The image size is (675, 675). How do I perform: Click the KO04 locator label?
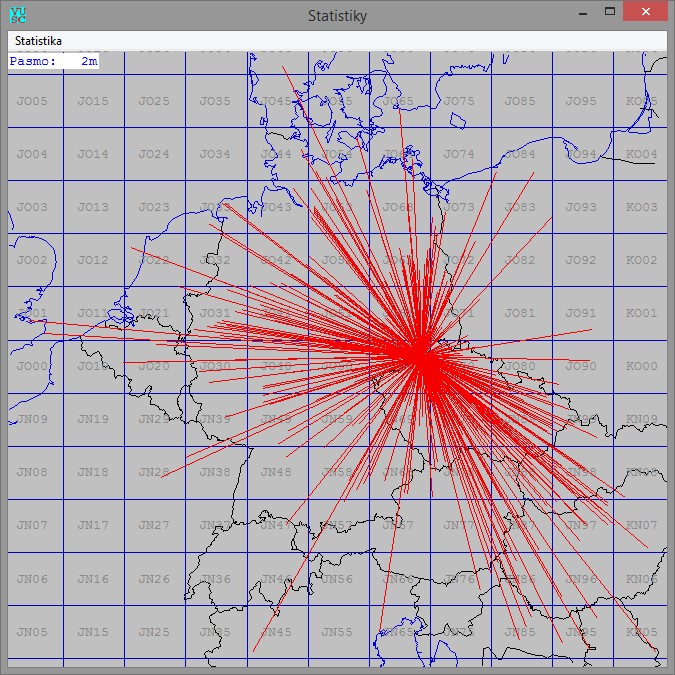642,154
